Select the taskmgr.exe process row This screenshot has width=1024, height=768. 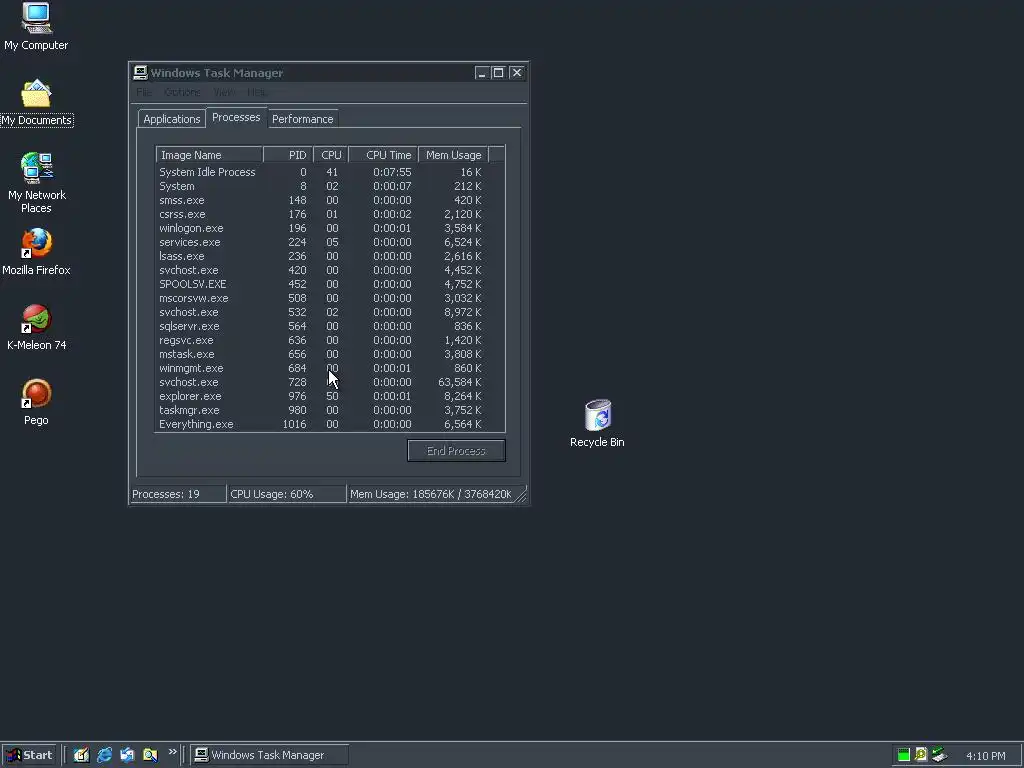330,410
